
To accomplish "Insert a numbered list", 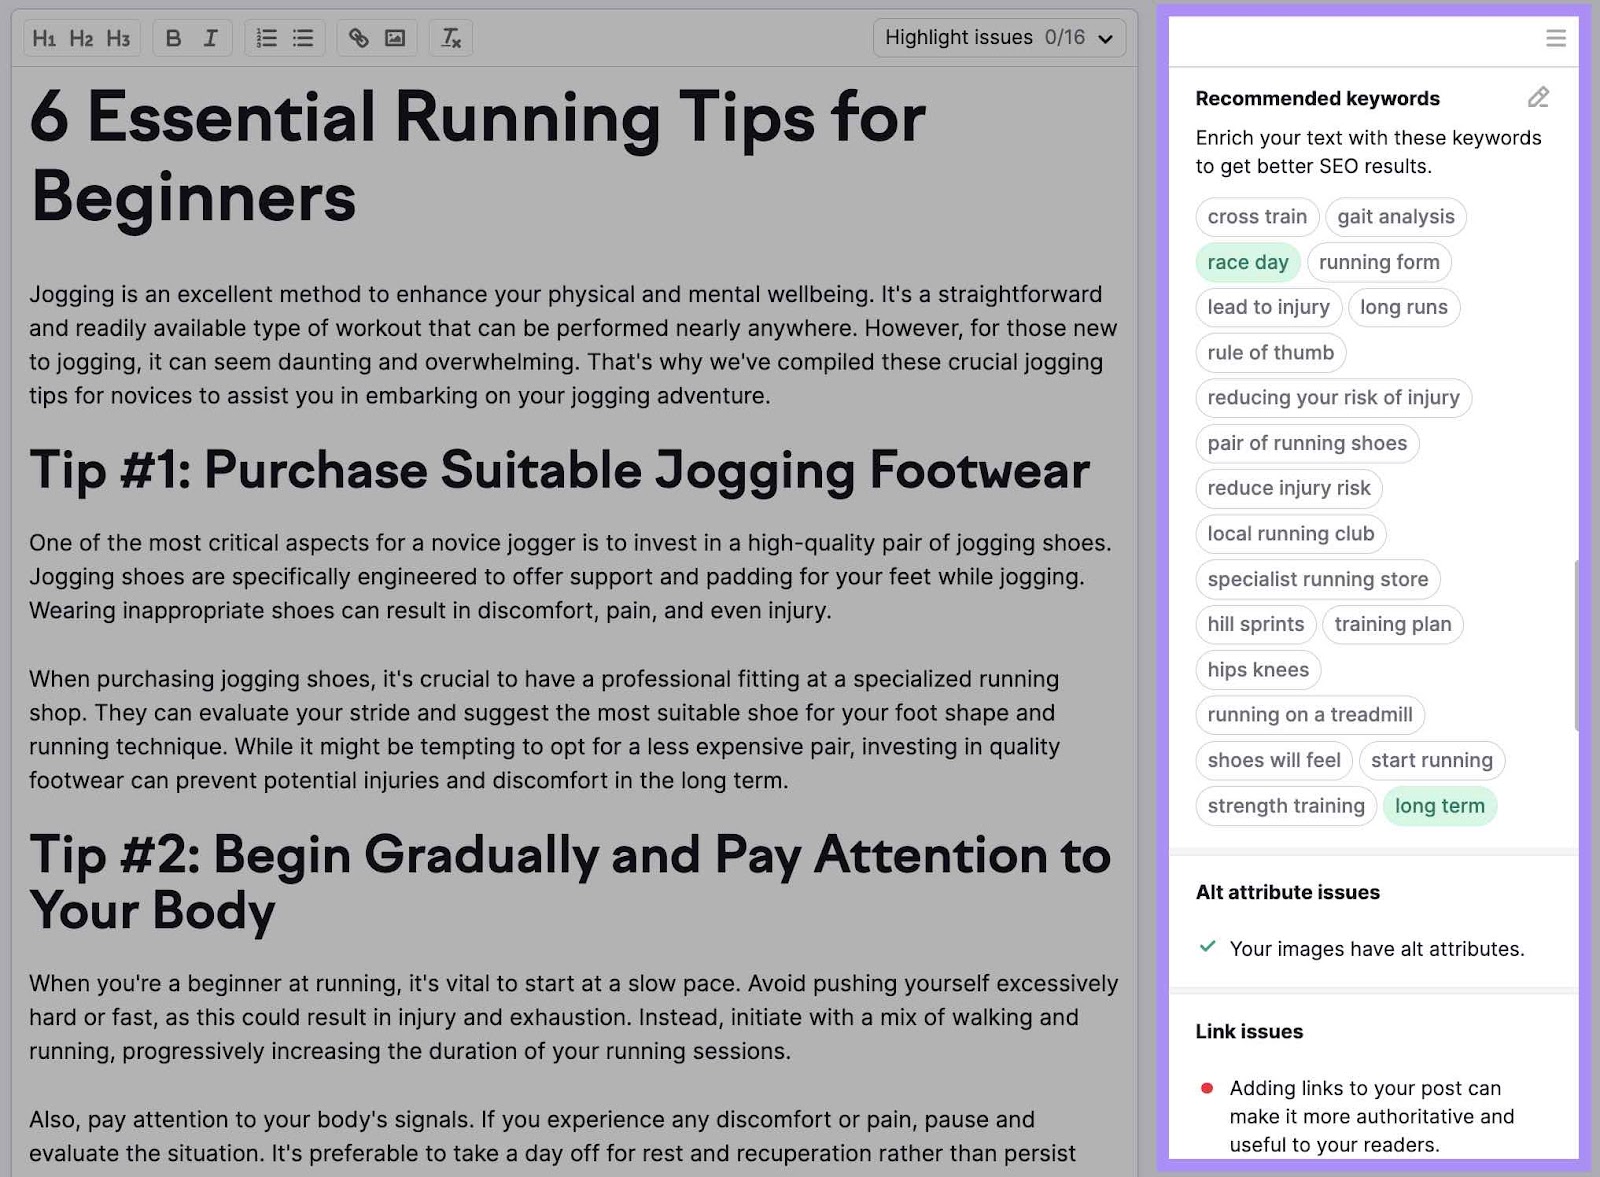I will click(x=265, y=37).
